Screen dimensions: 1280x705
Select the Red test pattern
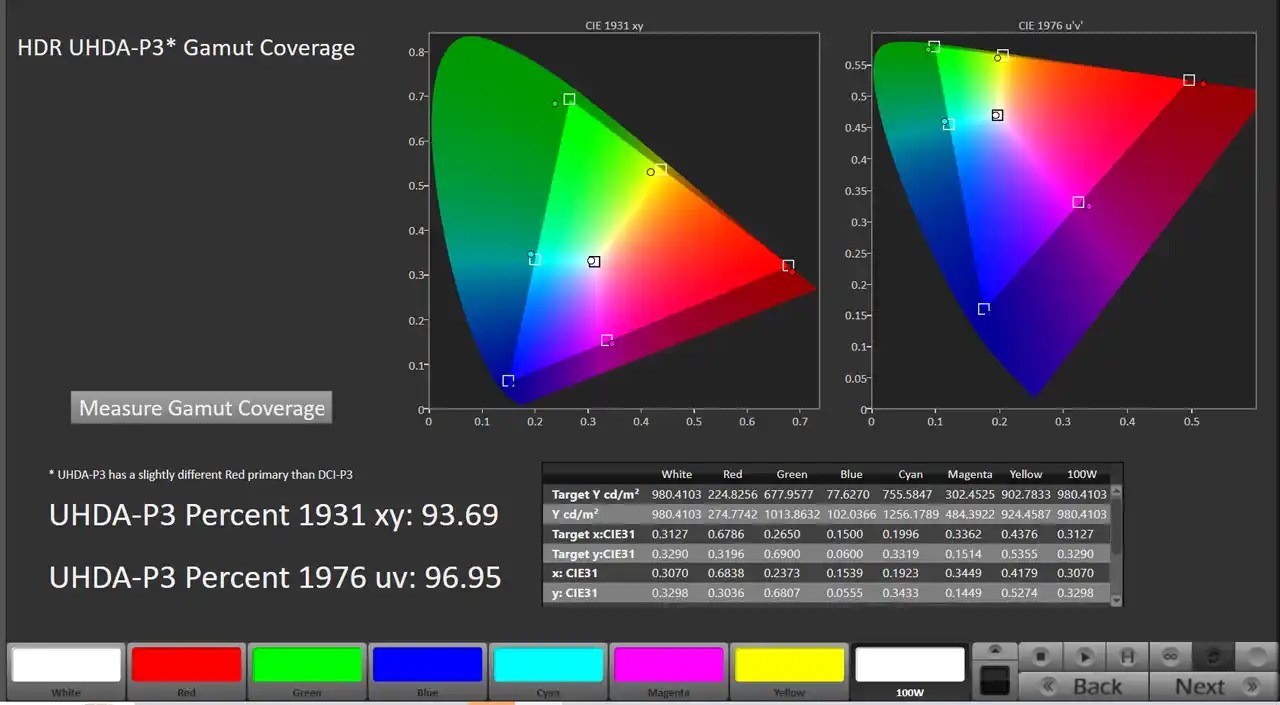[x=185, y=663]
